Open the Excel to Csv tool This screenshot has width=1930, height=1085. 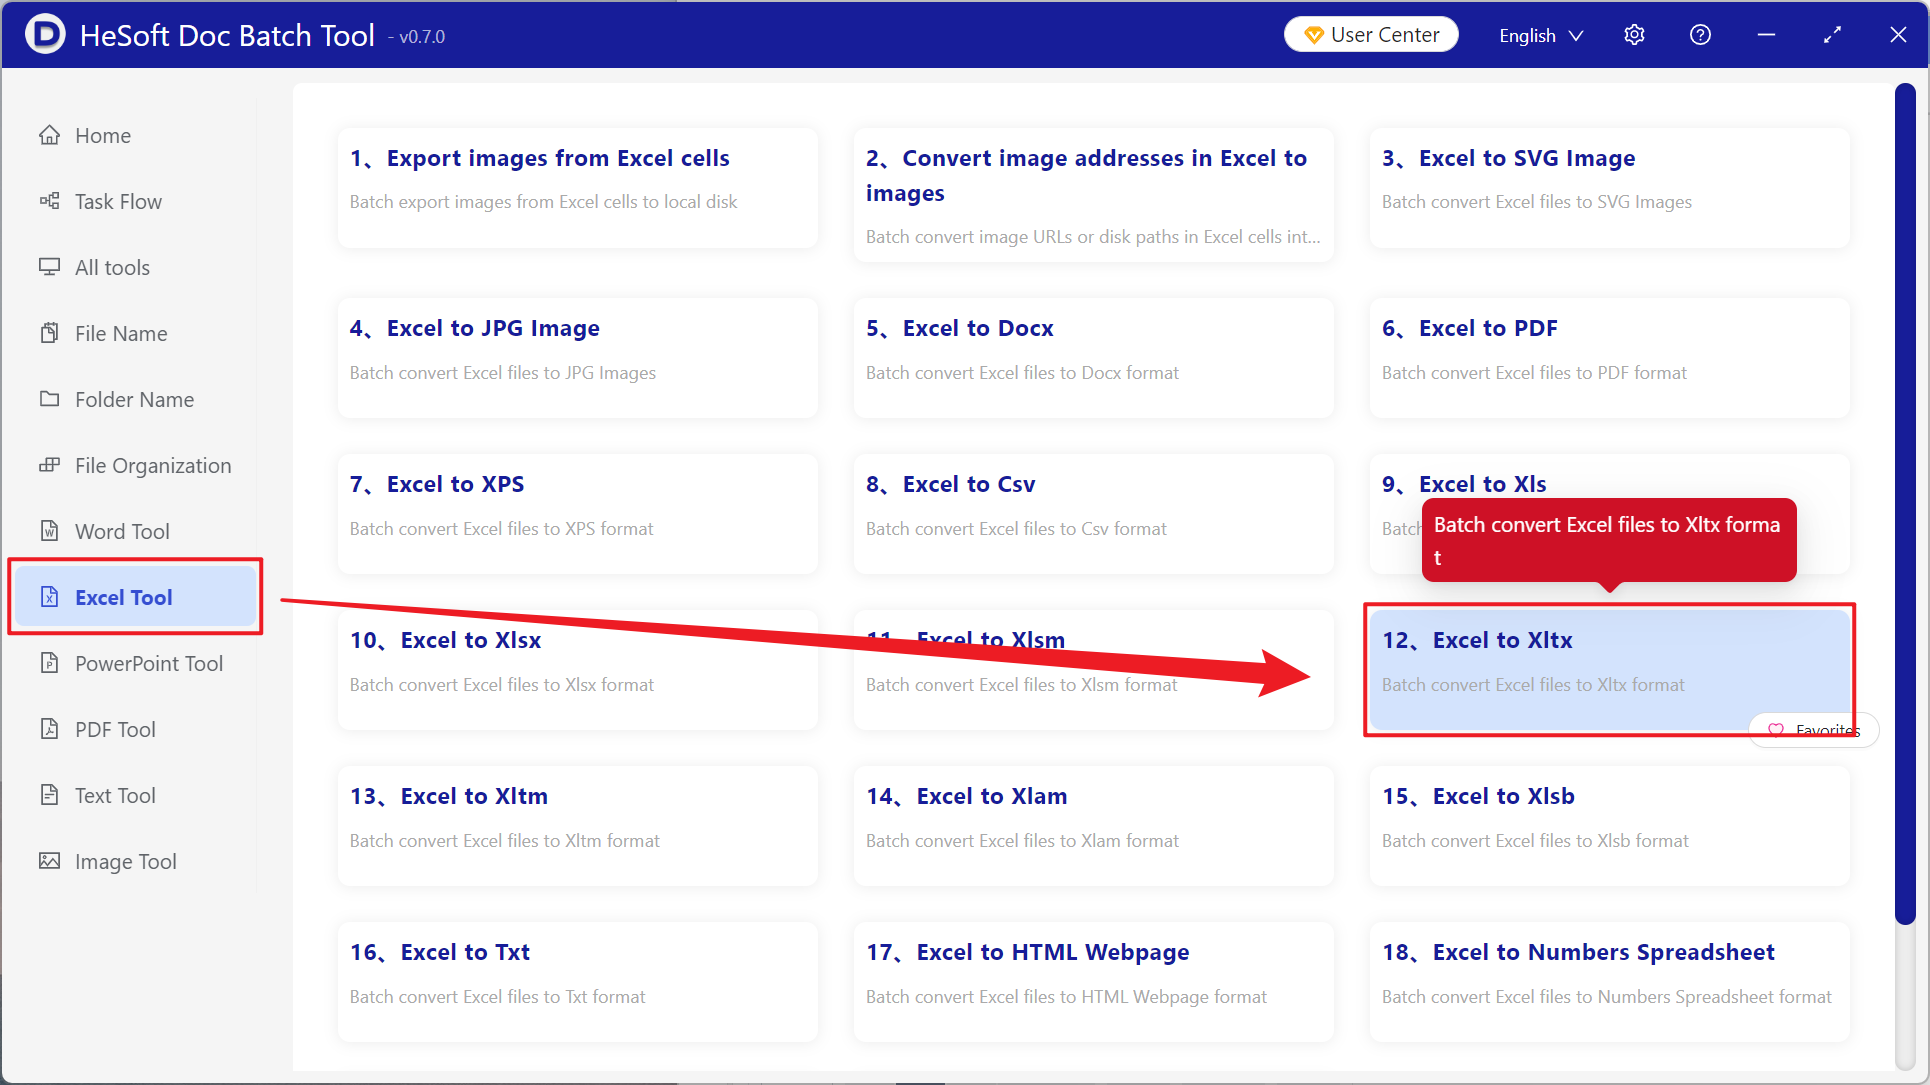click(x=1094, y=514)
